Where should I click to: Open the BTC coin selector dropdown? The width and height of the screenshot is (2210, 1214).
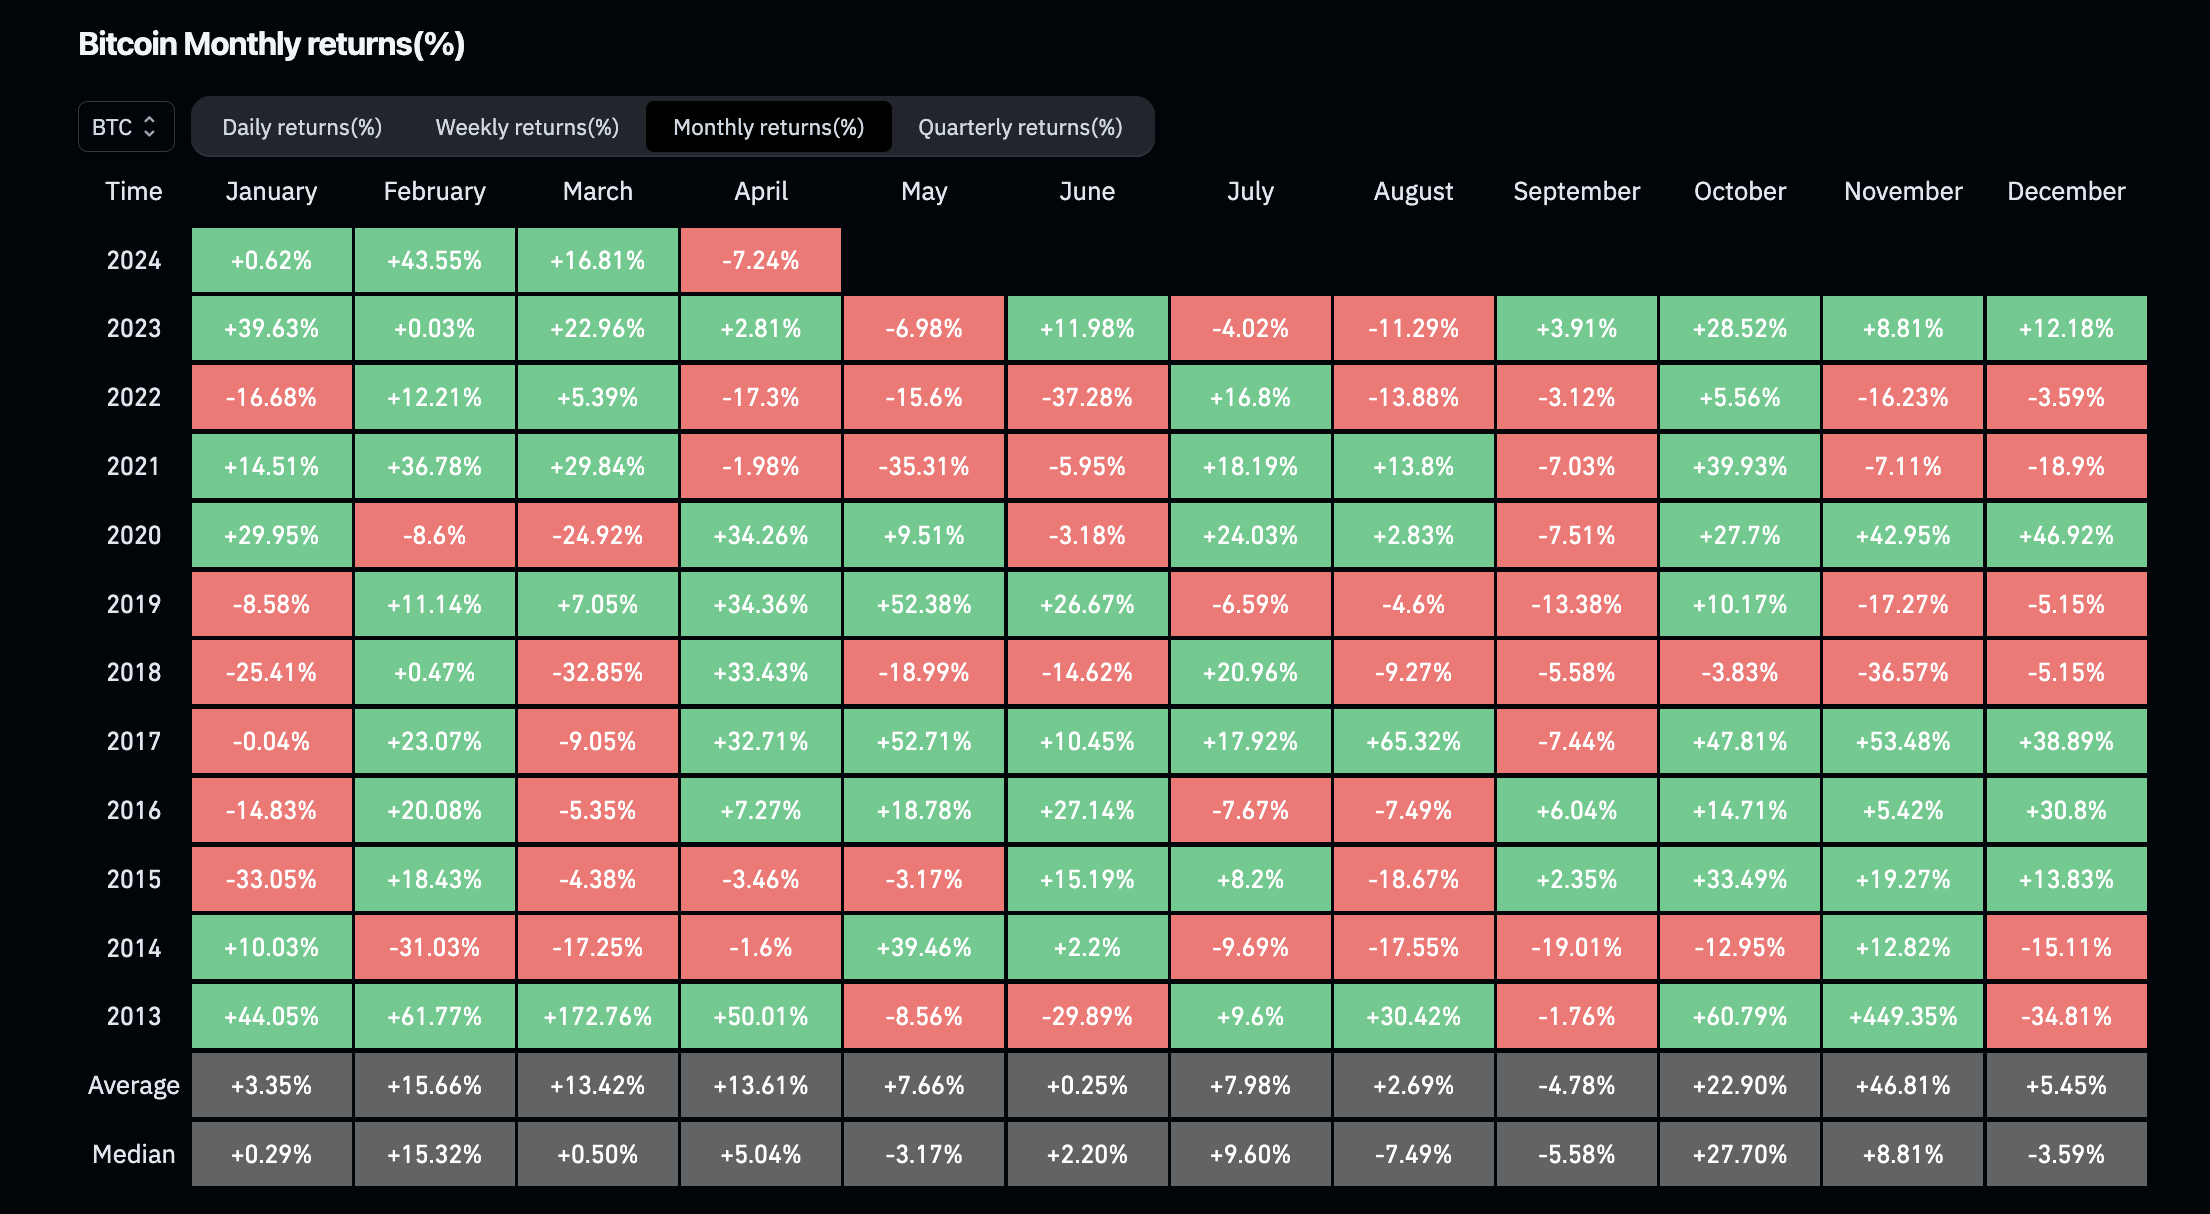point(126,127)
